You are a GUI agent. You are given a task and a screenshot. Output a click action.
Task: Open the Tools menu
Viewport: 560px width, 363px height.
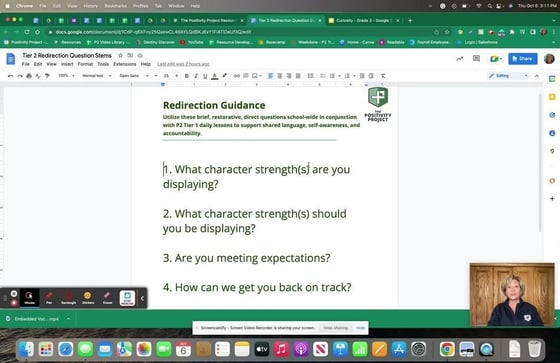(103, 64)
